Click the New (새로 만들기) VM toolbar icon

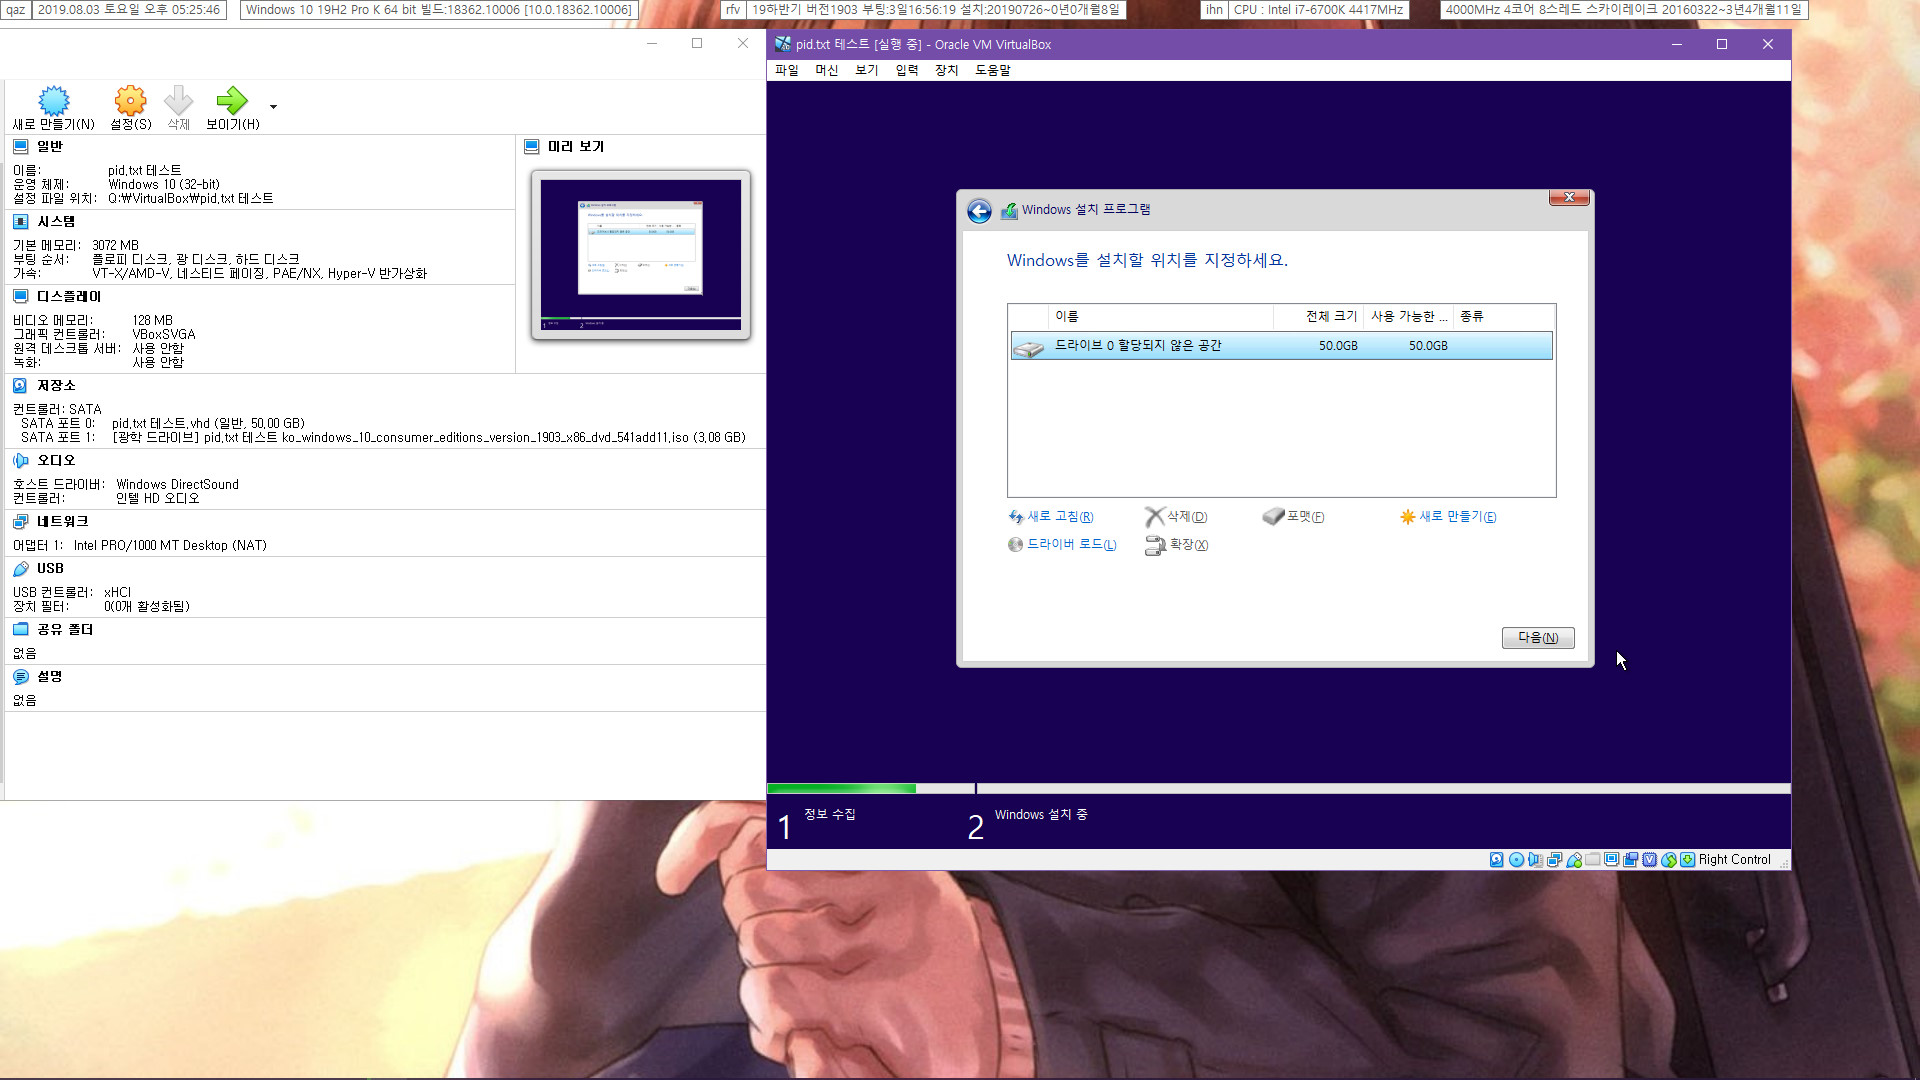(x=54, y=100)
